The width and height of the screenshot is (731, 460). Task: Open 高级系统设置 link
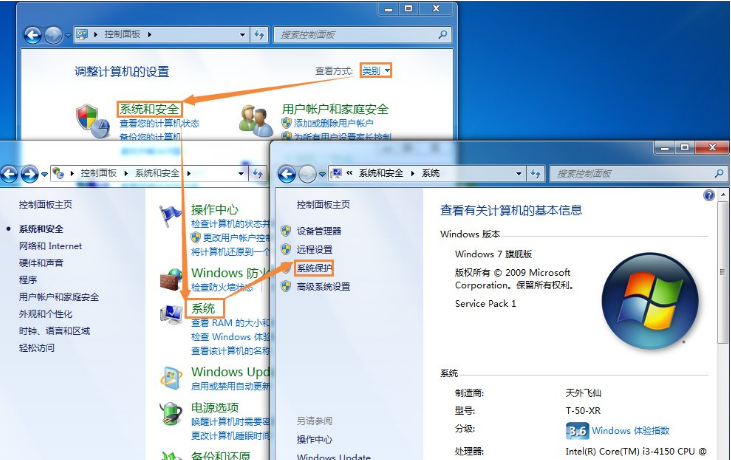point(323,287)
